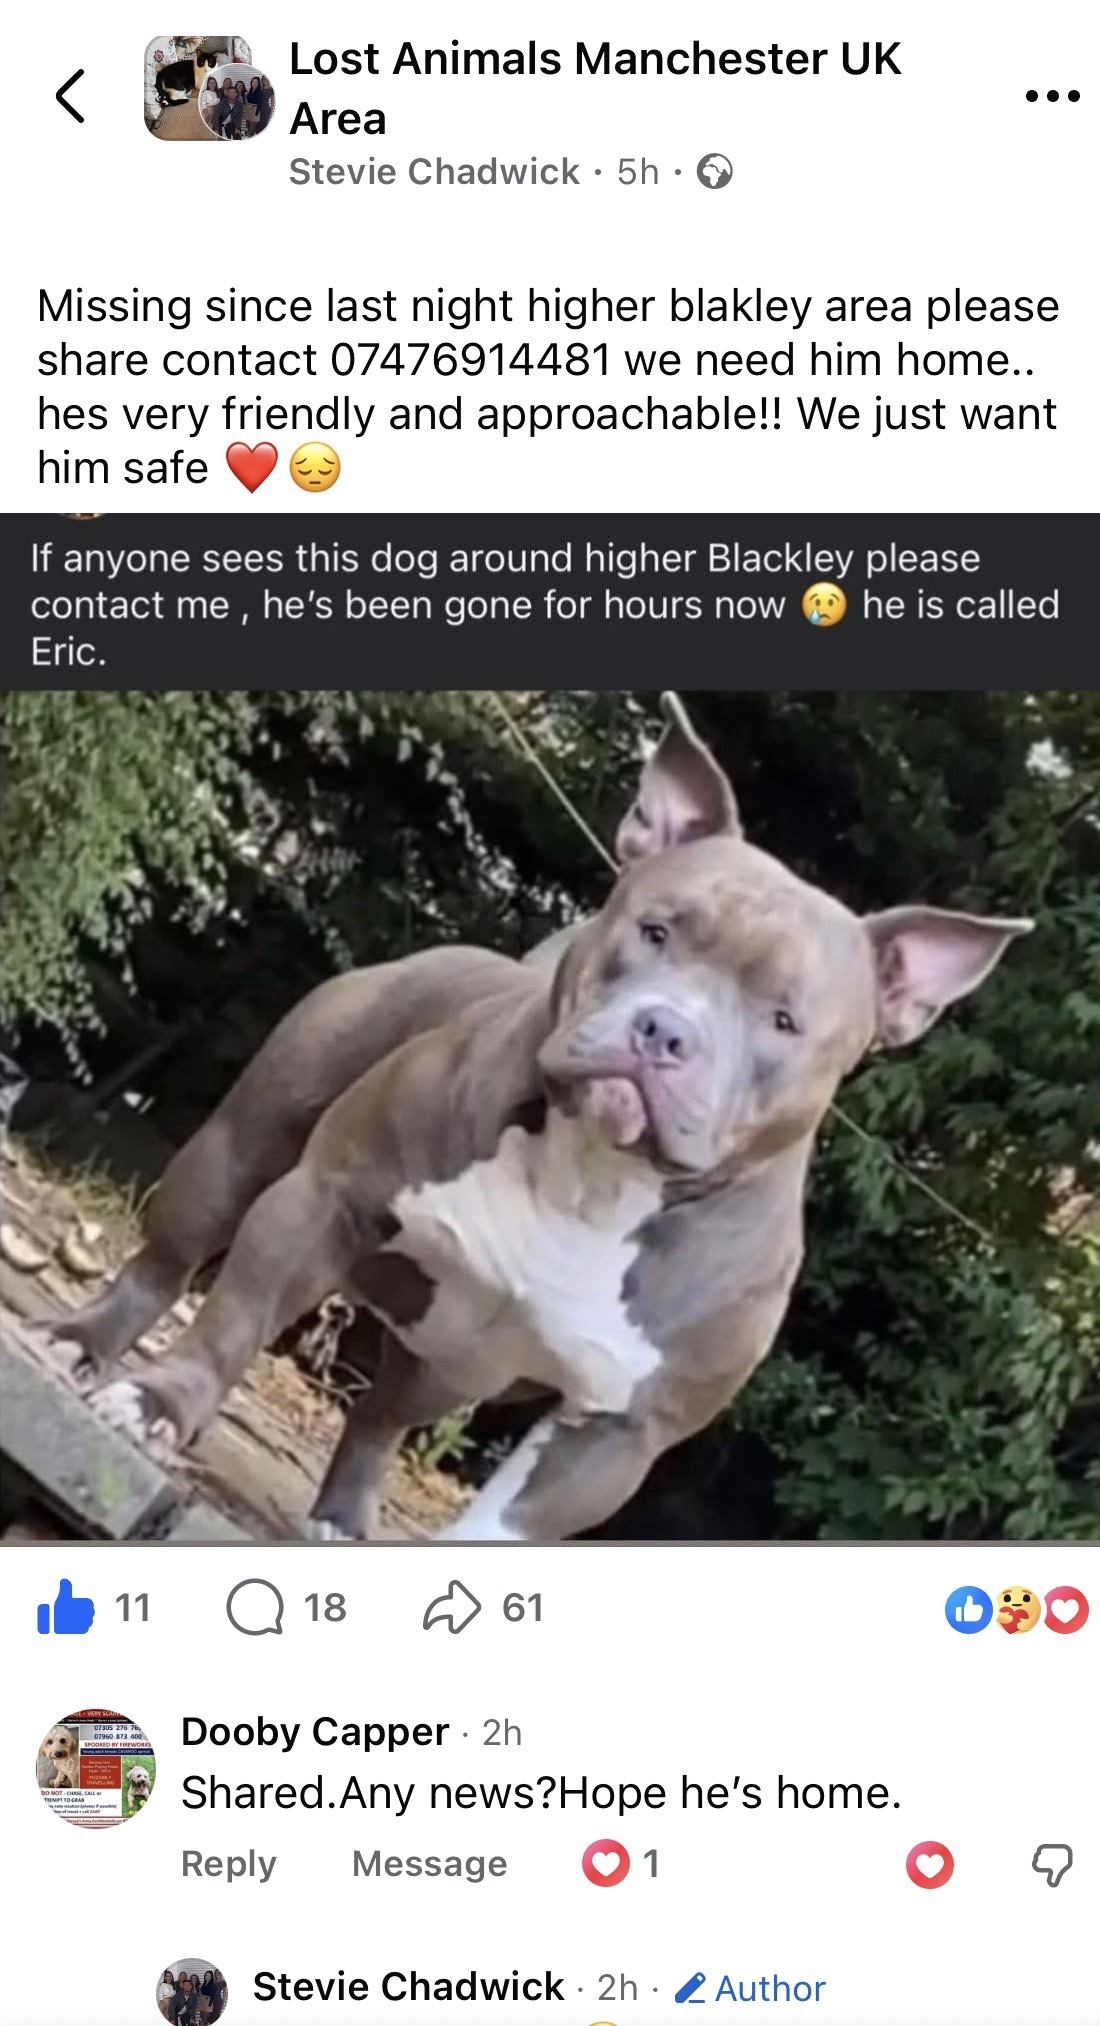Tap the thumbs-down icon on Dooby's comment
Viewport: 1100px width, 2026px height.
tap(1051, 1865)
